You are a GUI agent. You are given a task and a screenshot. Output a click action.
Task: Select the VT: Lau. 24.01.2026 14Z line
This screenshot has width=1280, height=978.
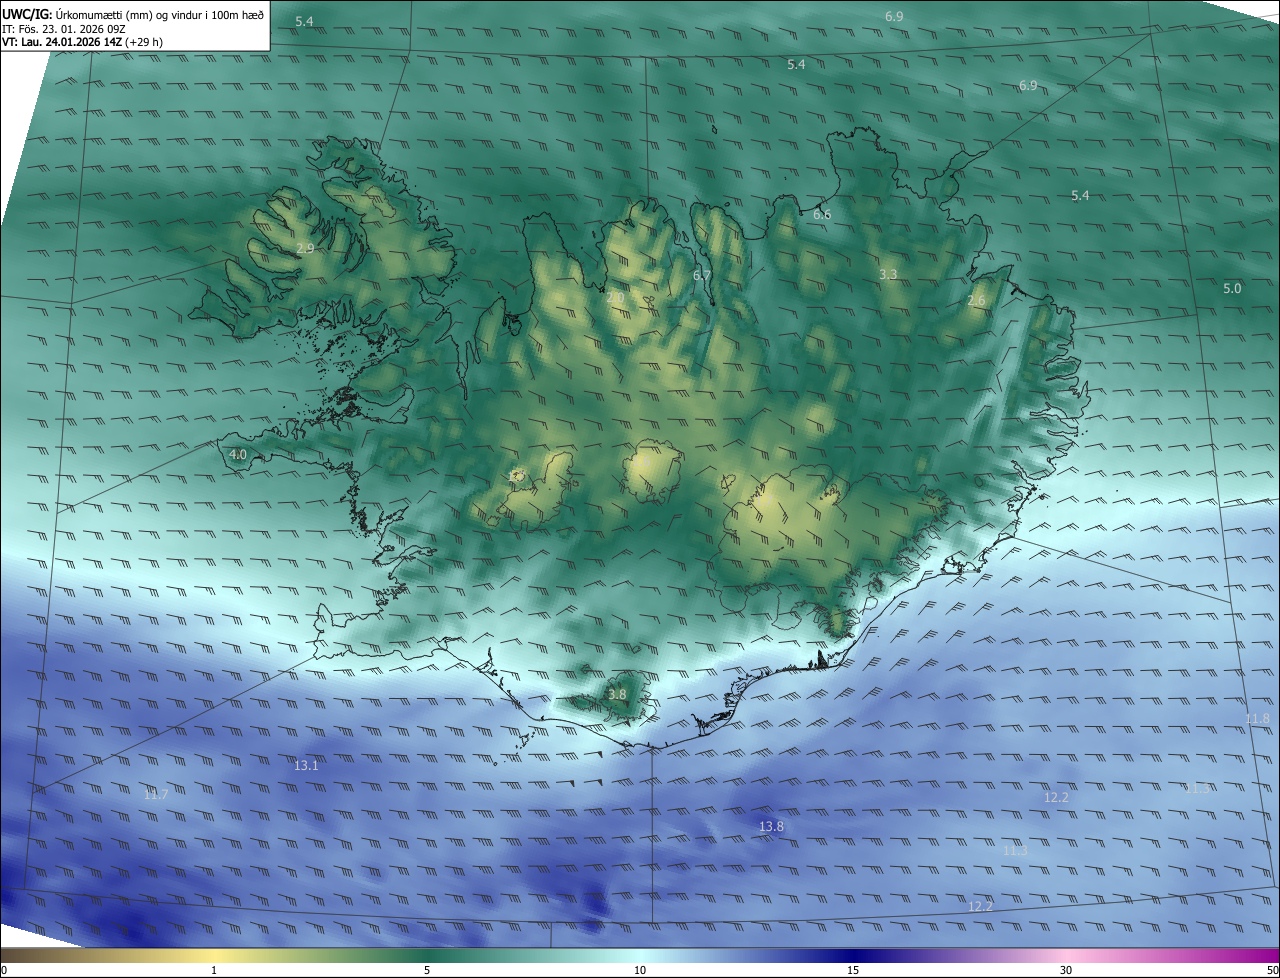coord(84,42)
